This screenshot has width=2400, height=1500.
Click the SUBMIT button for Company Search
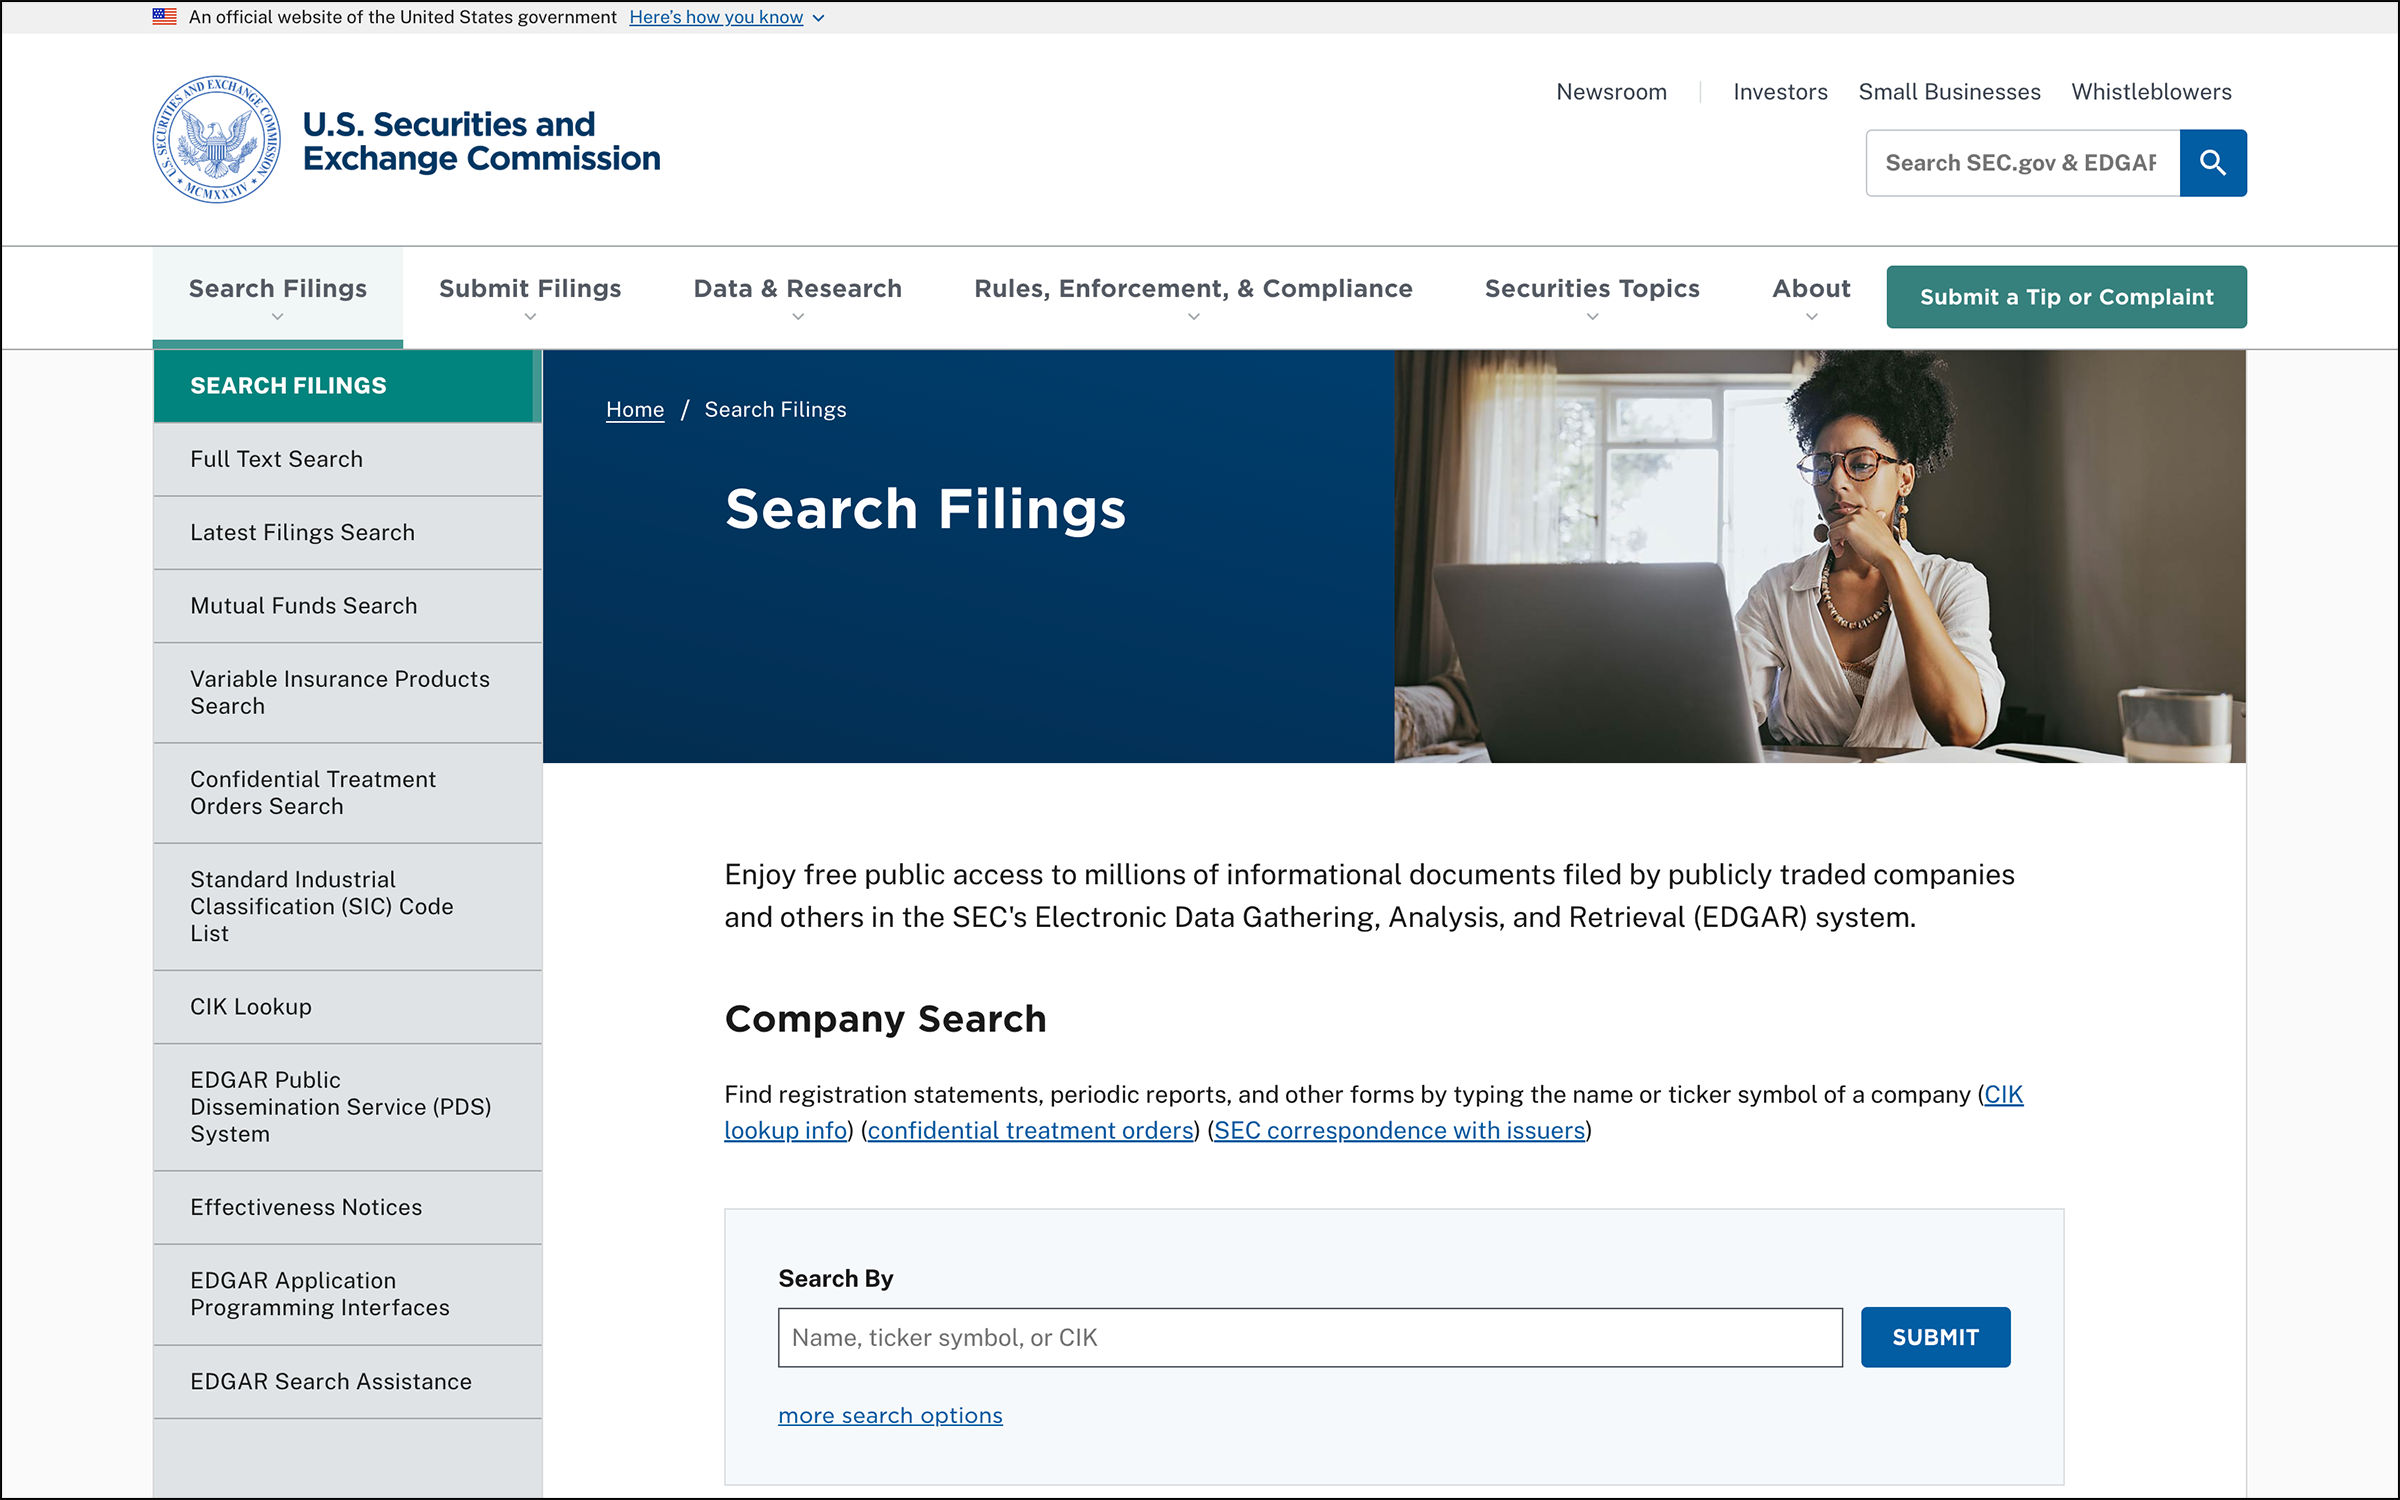point(1934,1337)
